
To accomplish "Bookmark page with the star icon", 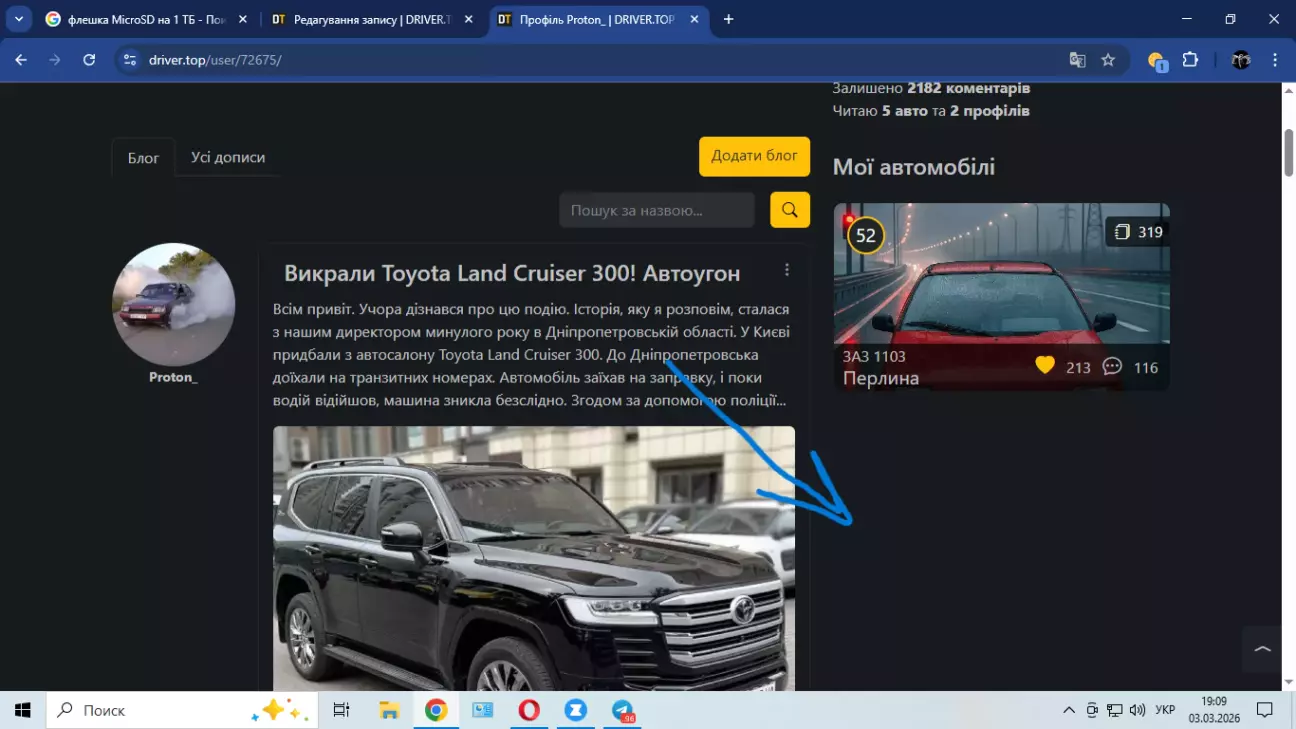I will (x=1108, y=60).
